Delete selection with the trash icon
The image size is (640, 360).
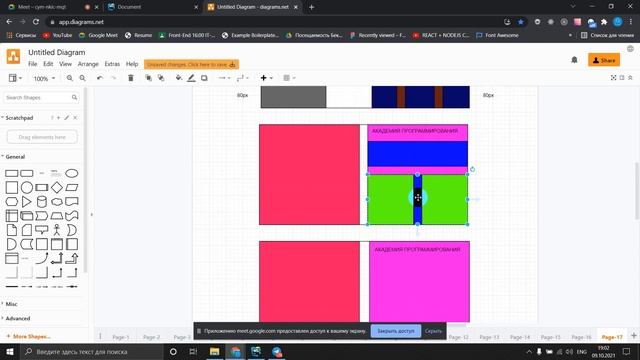click(x=131, y=78)
